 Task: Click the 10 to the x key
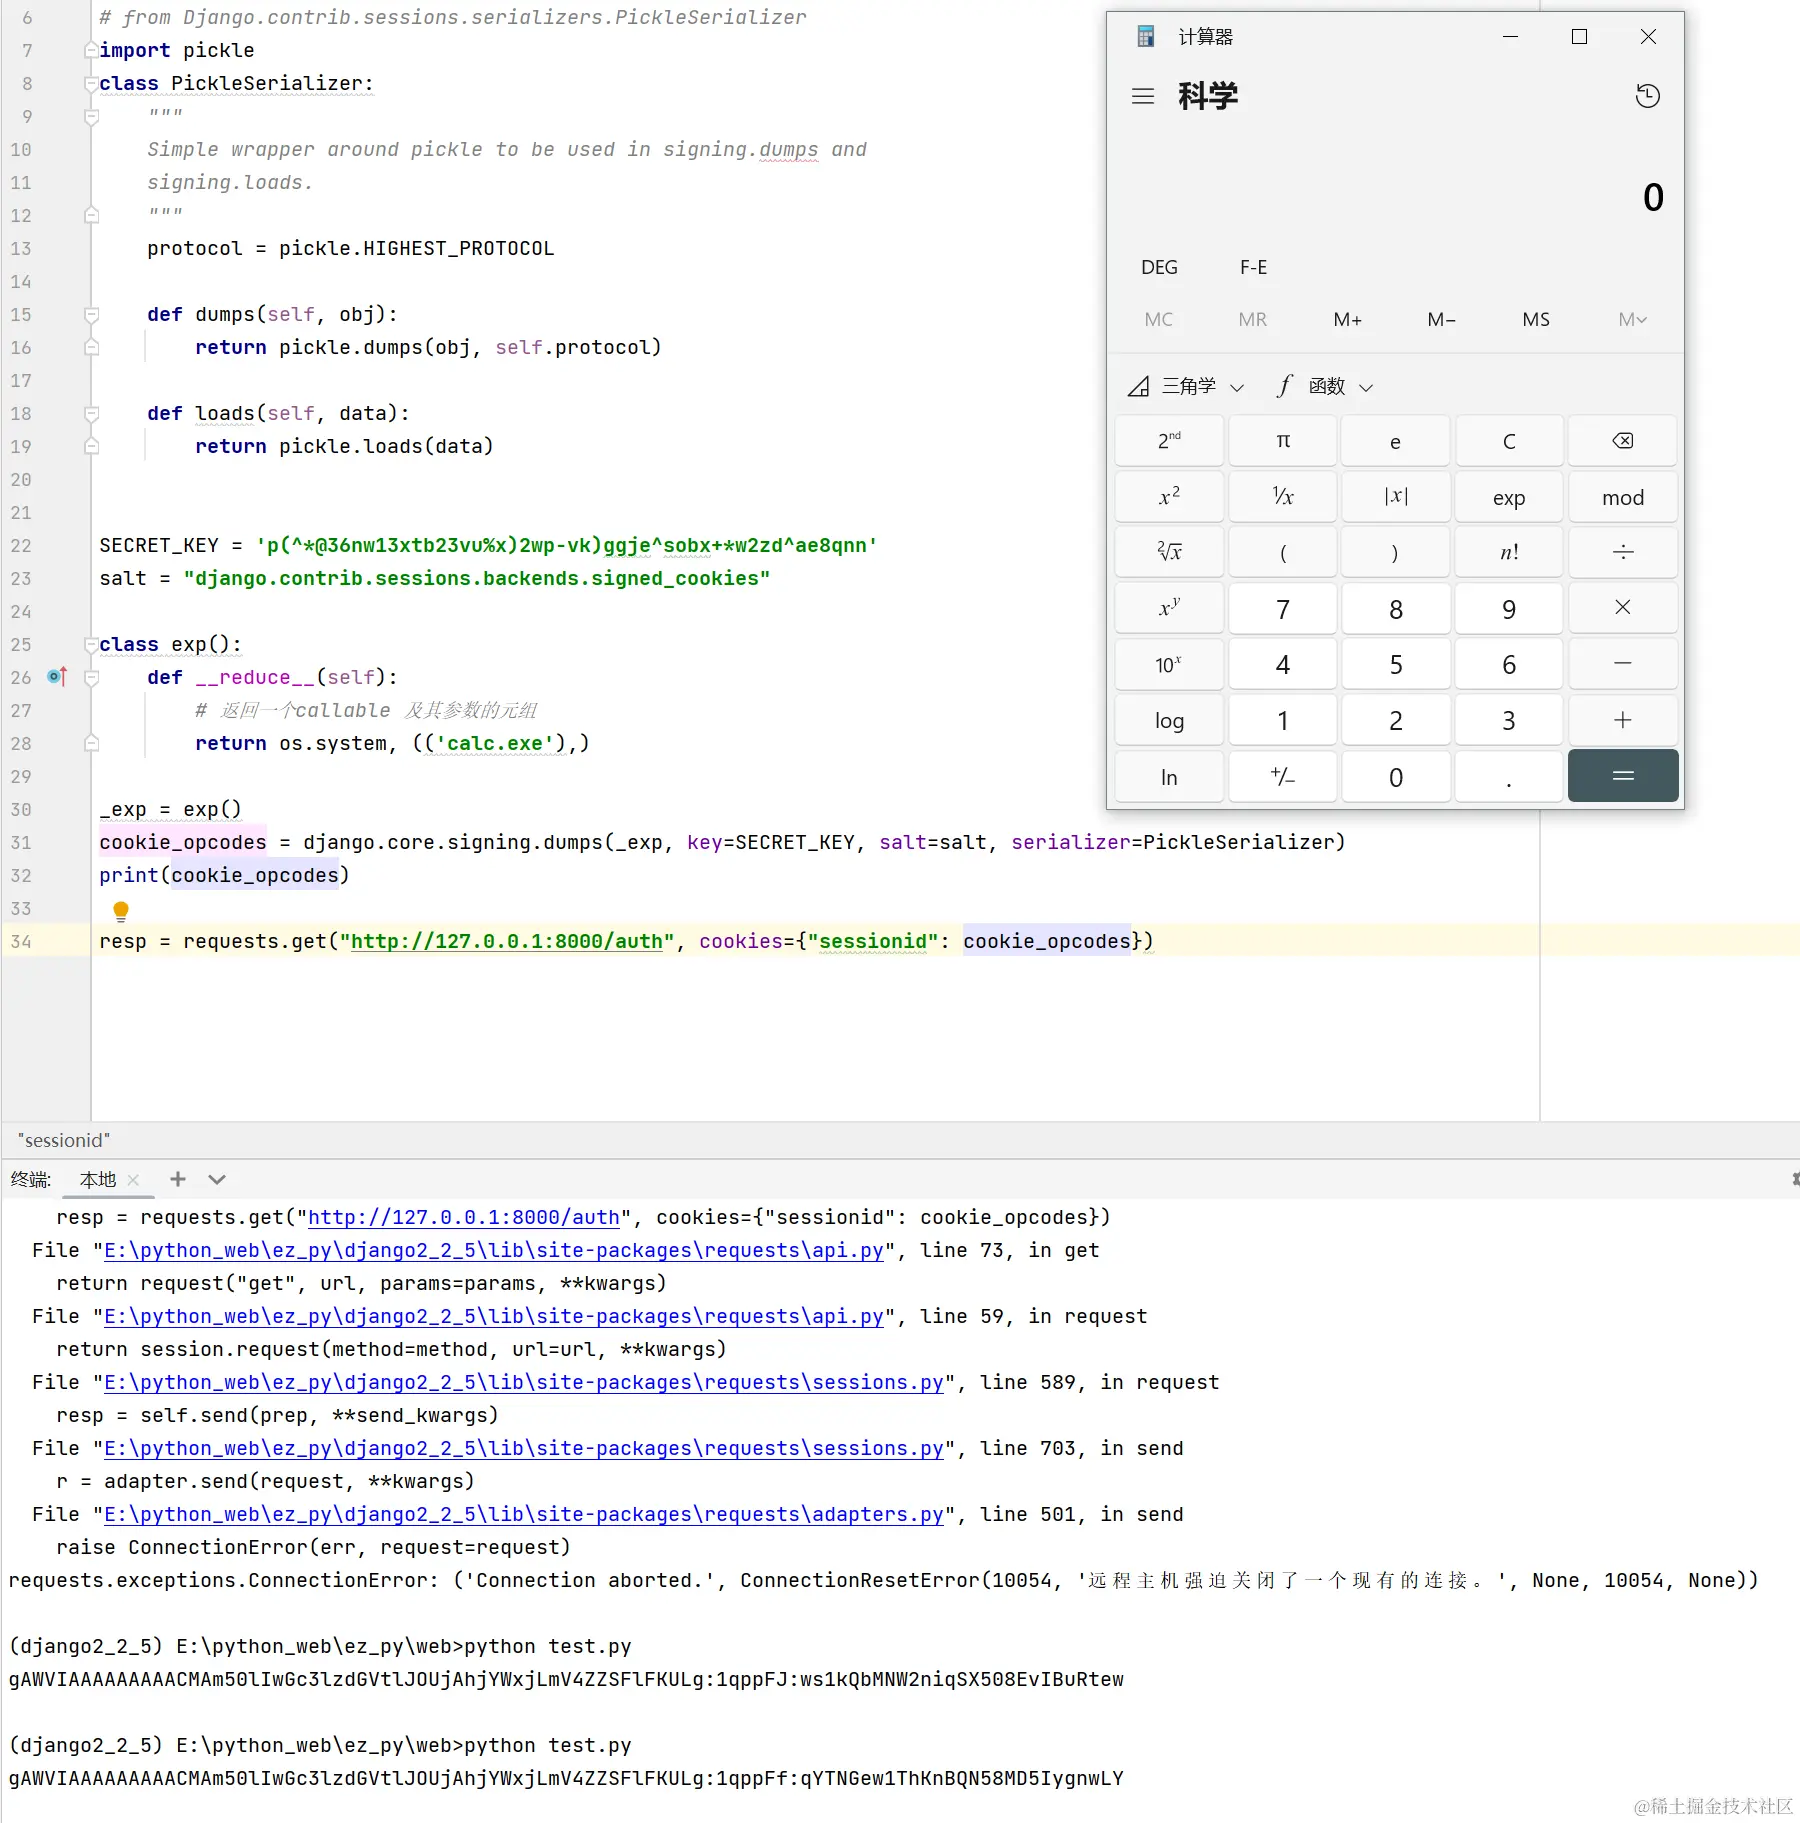click(1169, 664)
